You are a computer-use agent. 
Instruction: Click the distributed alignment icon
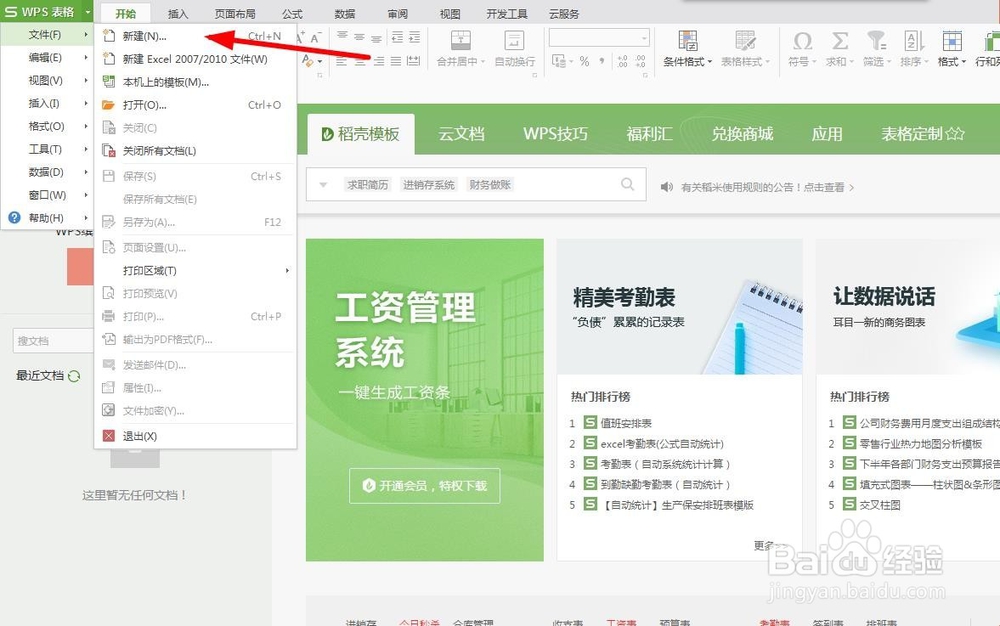(413, 61)
